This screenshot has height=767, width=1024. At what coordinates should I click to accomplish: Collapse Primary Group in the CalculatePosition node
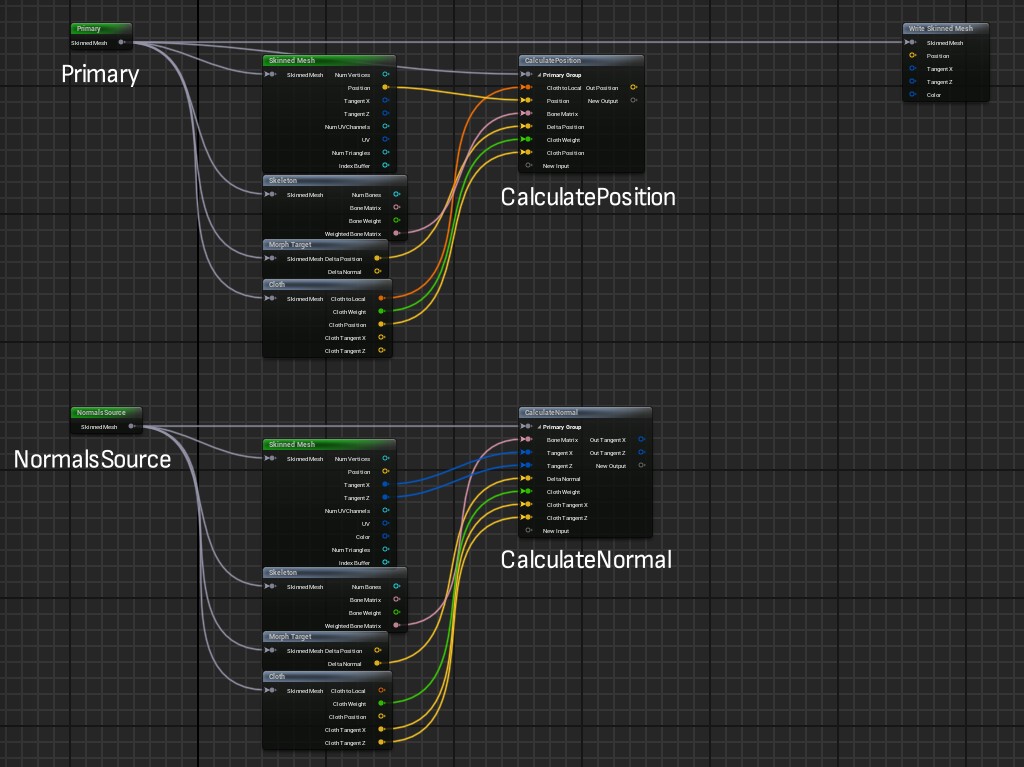coord(539,75)
